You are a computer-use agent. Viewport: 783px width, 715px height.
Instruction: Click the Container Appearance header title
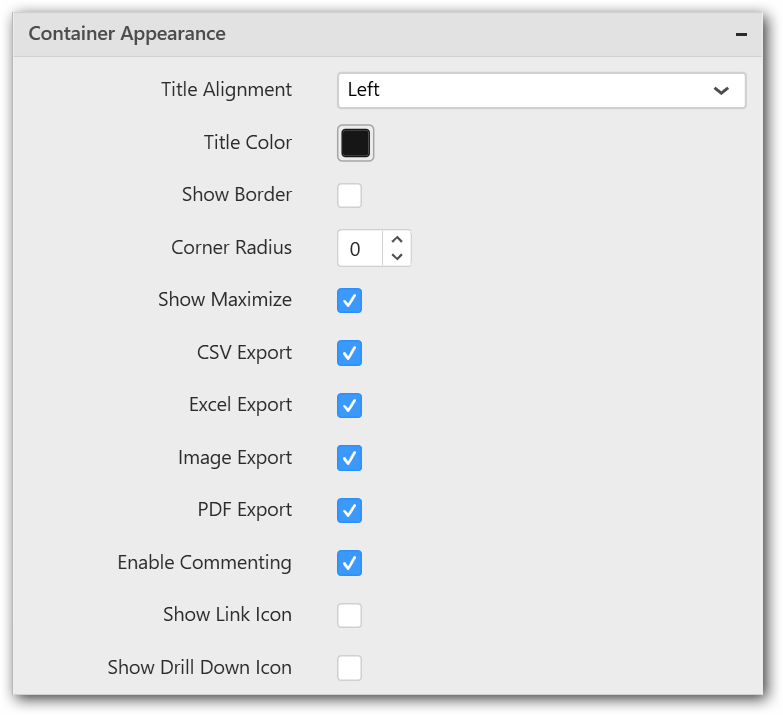pos(127,34)
